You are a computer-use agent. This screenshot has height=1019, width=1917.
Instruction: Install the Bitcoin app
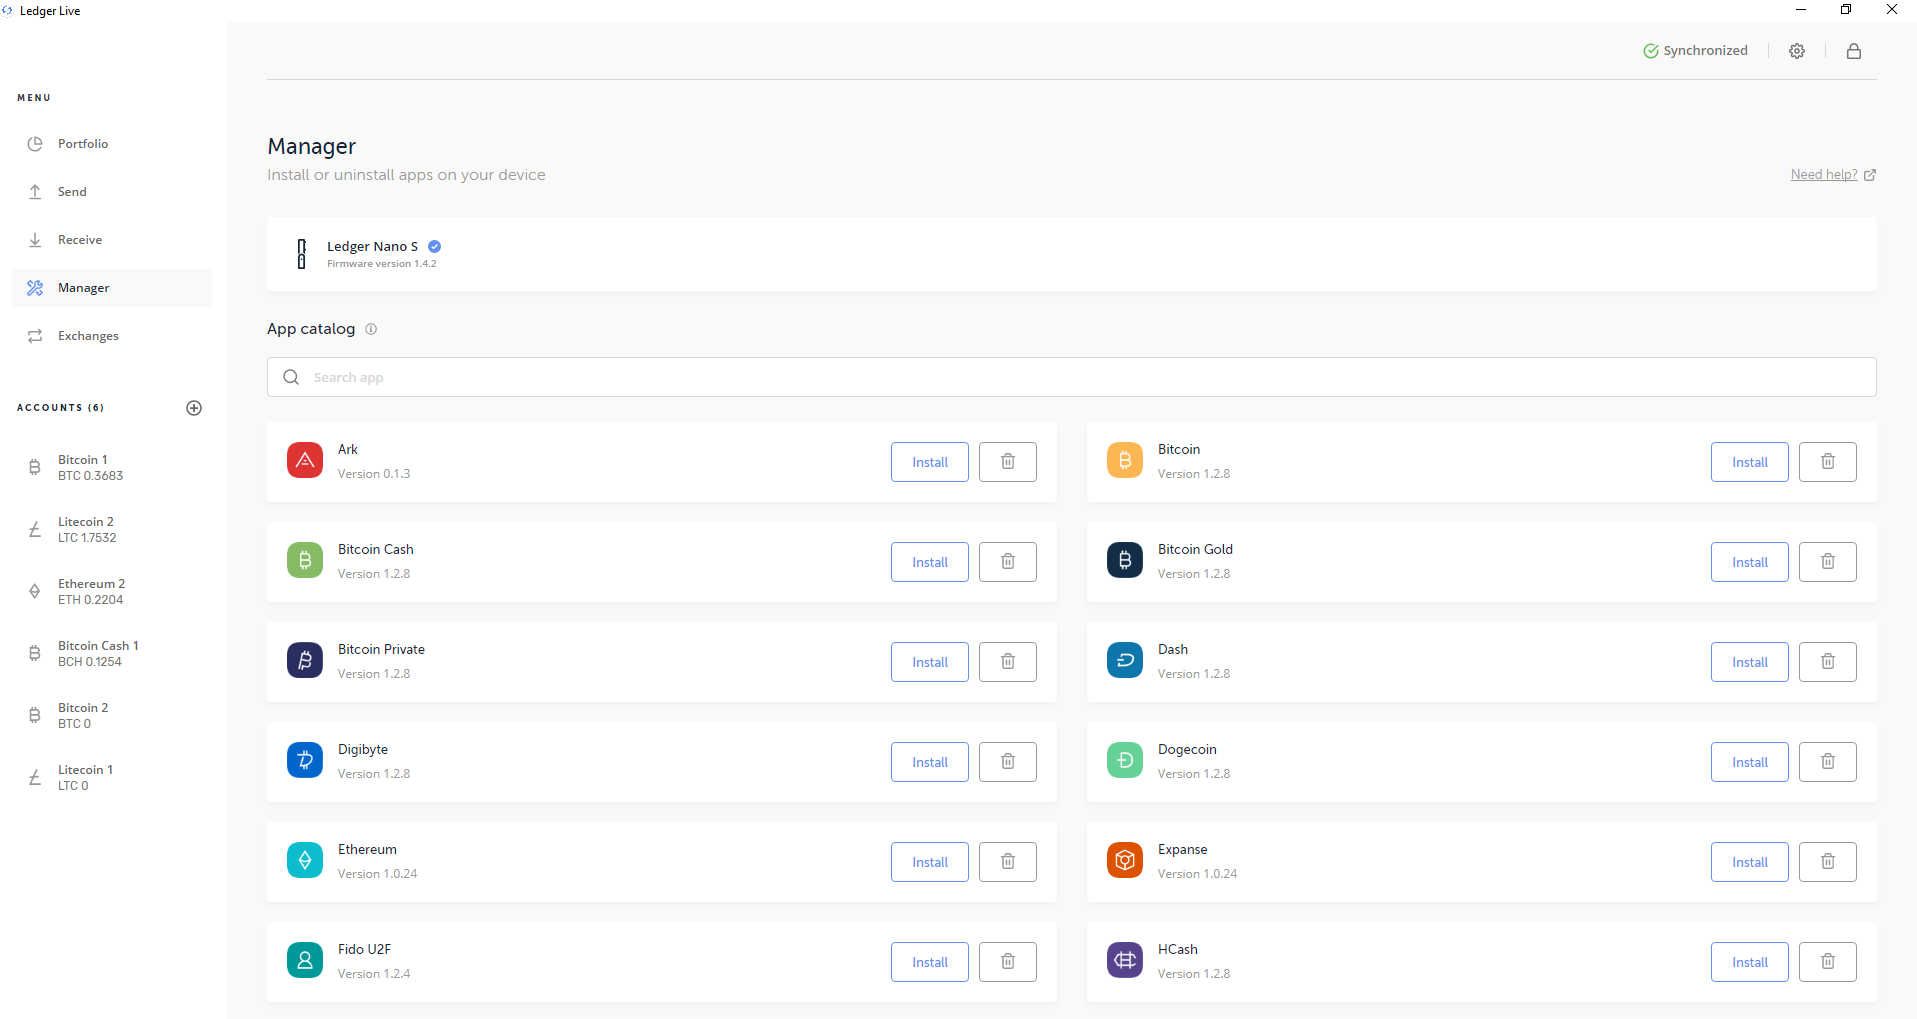(1750, 462)
